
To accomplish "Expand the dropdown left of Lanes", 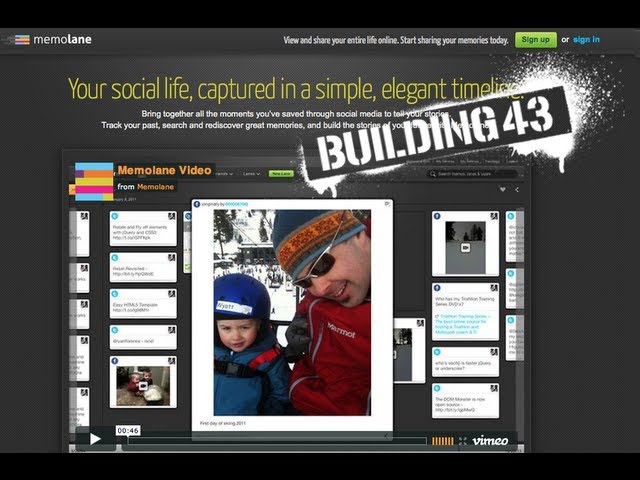I will 224,174.
